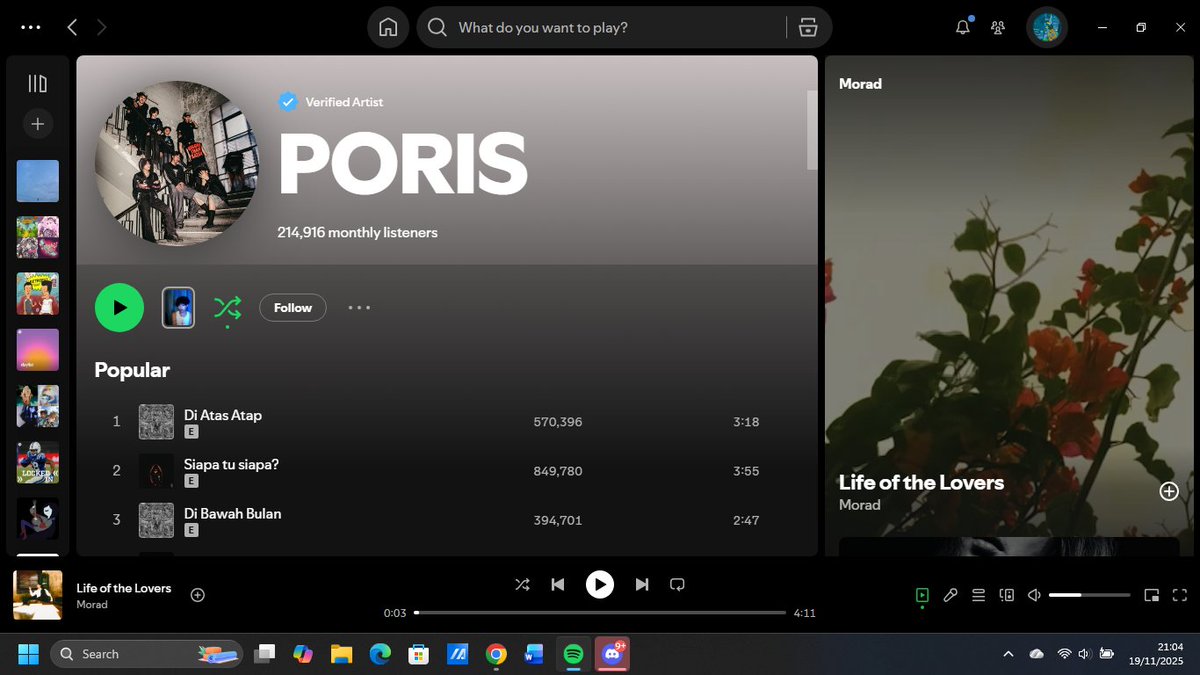1200x675 pixels.
Task: Open Task View on the taskbar
Action: point(265,654)
